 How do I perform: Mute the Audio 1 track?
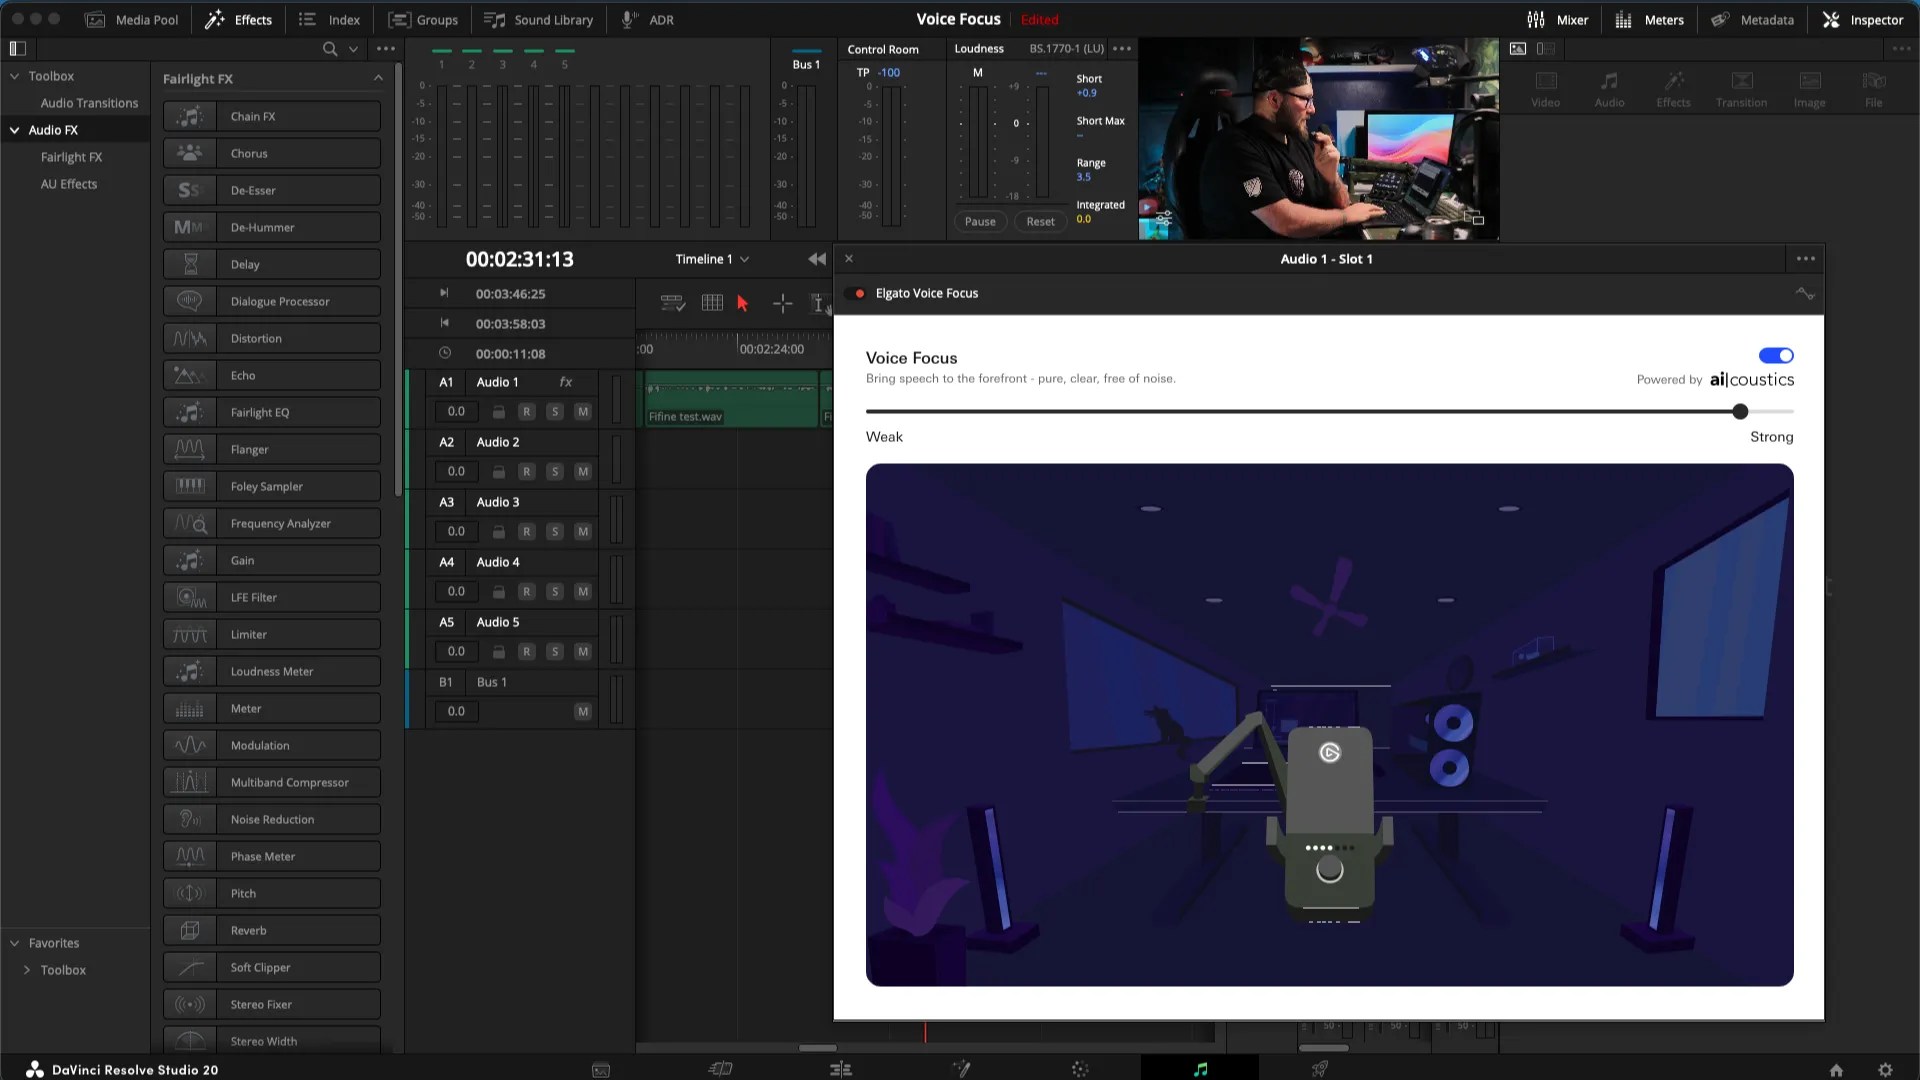(583, 411)
